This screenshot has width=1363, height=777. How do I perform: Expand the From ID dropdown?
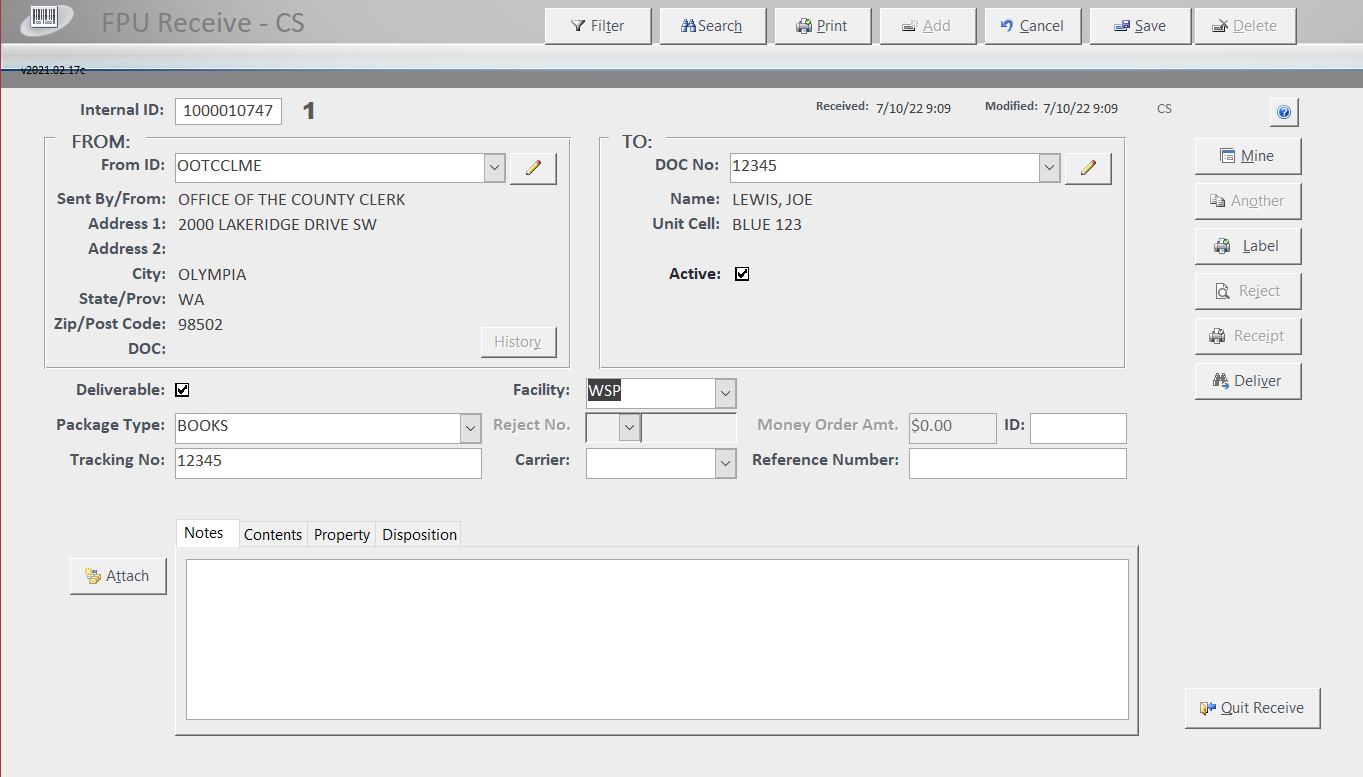[495, 168]
